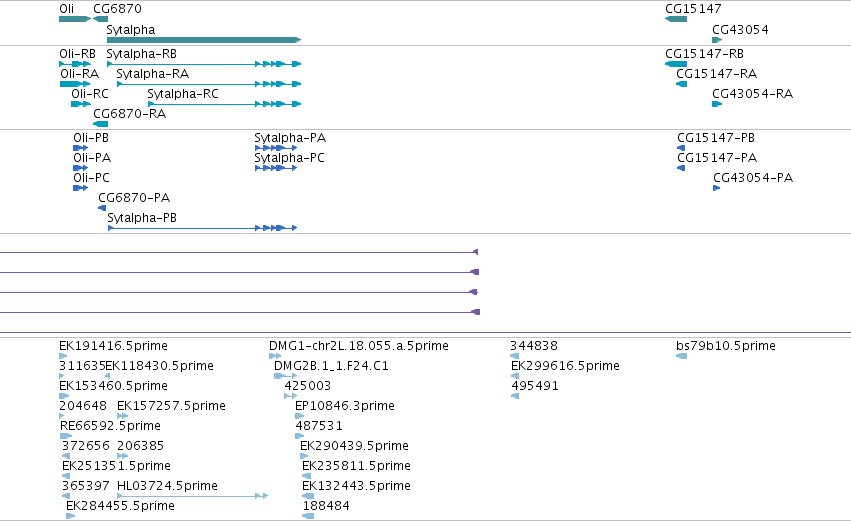
Task: Click the CG15147-PB protein arrow
Action: (x=681, y=148)
